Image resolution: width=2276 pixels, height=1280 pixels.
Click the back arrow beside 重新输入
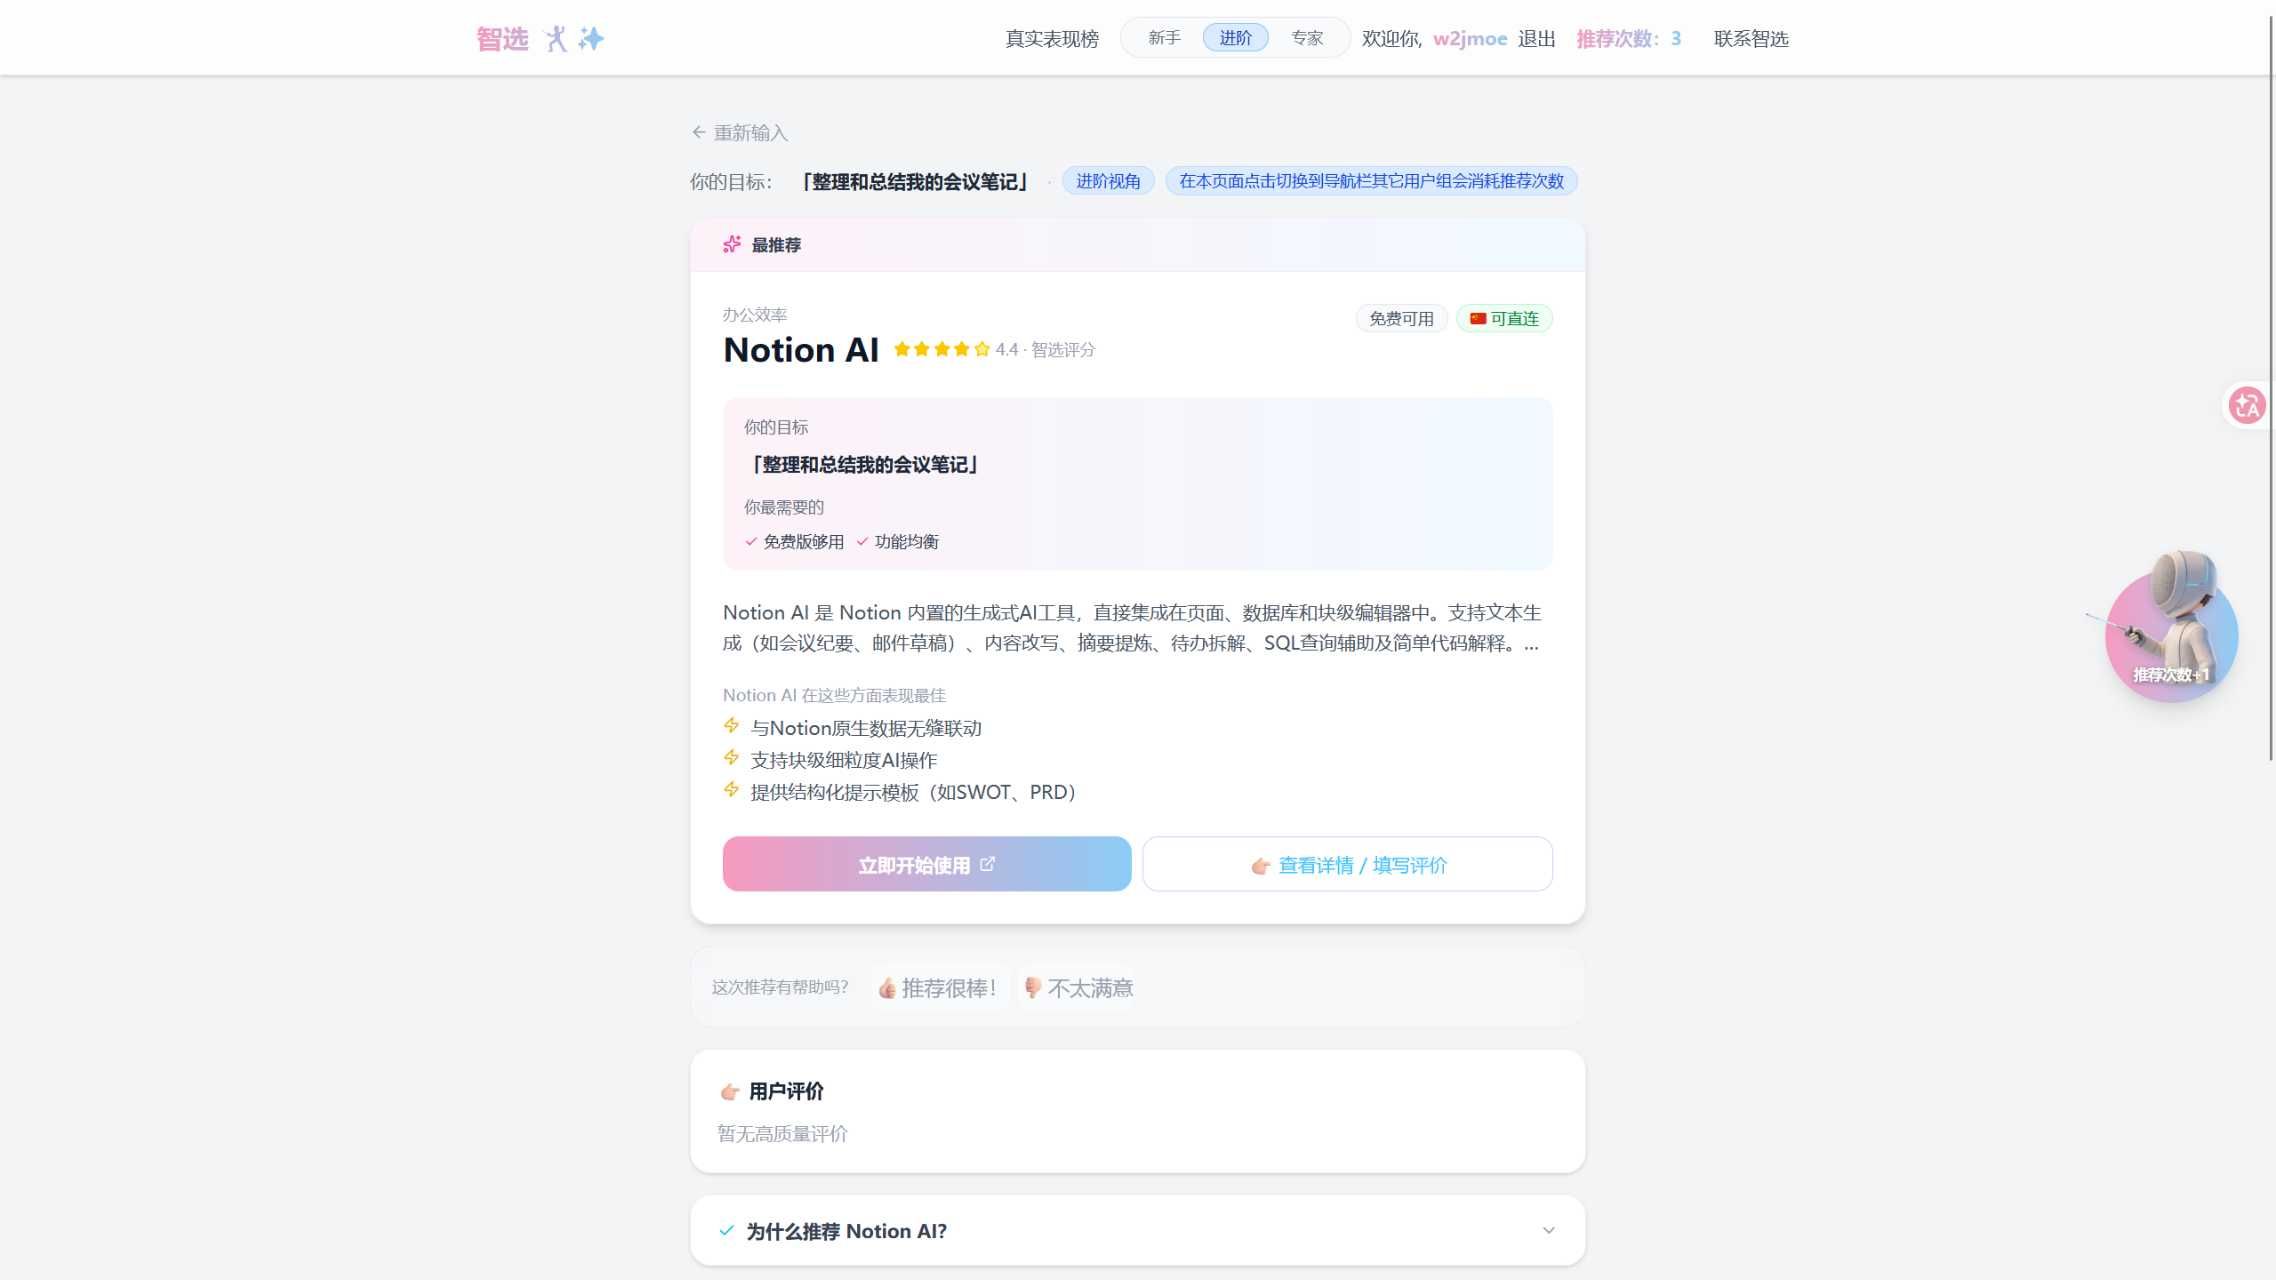[698, 132]
